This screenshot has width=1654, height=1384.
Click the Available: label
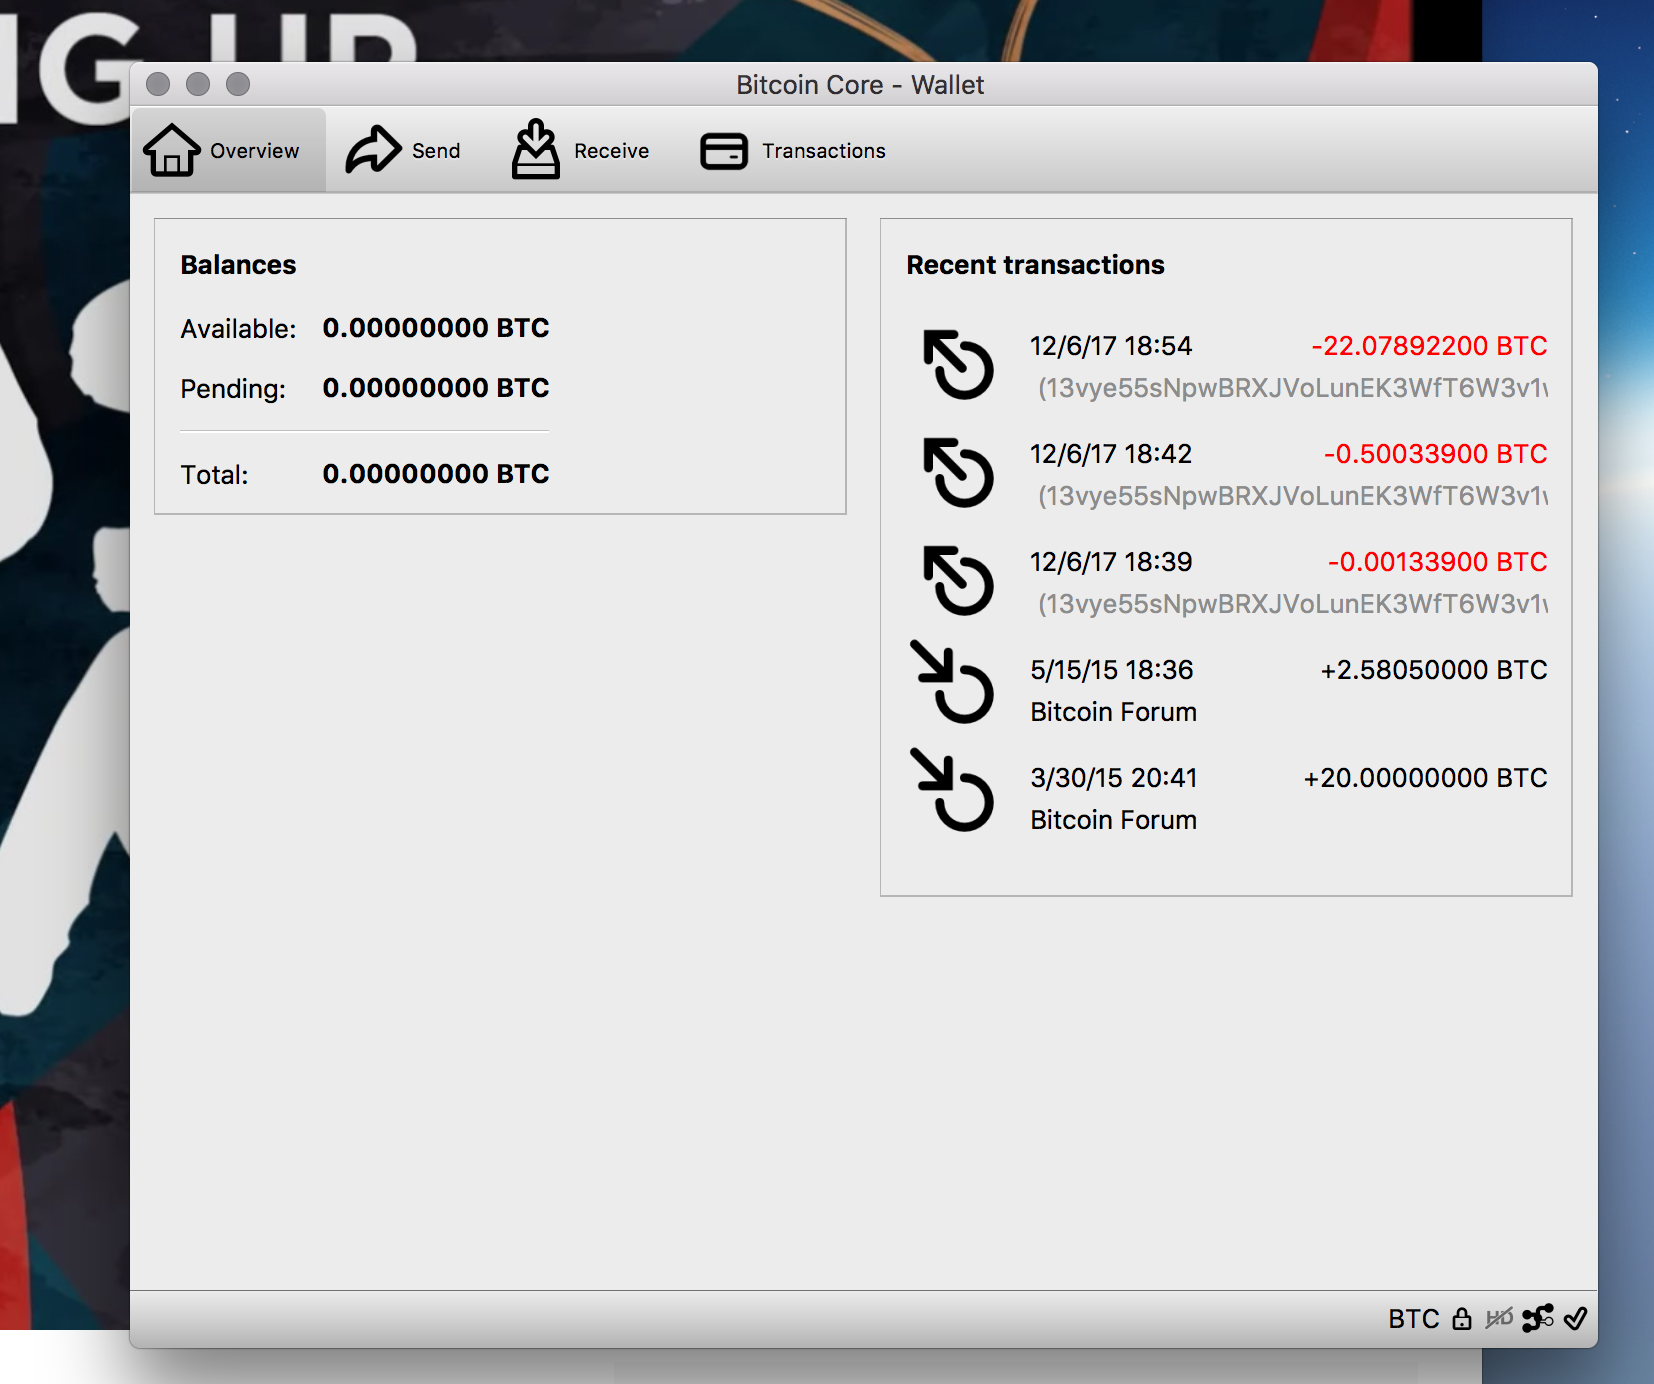tap(238, 329)
